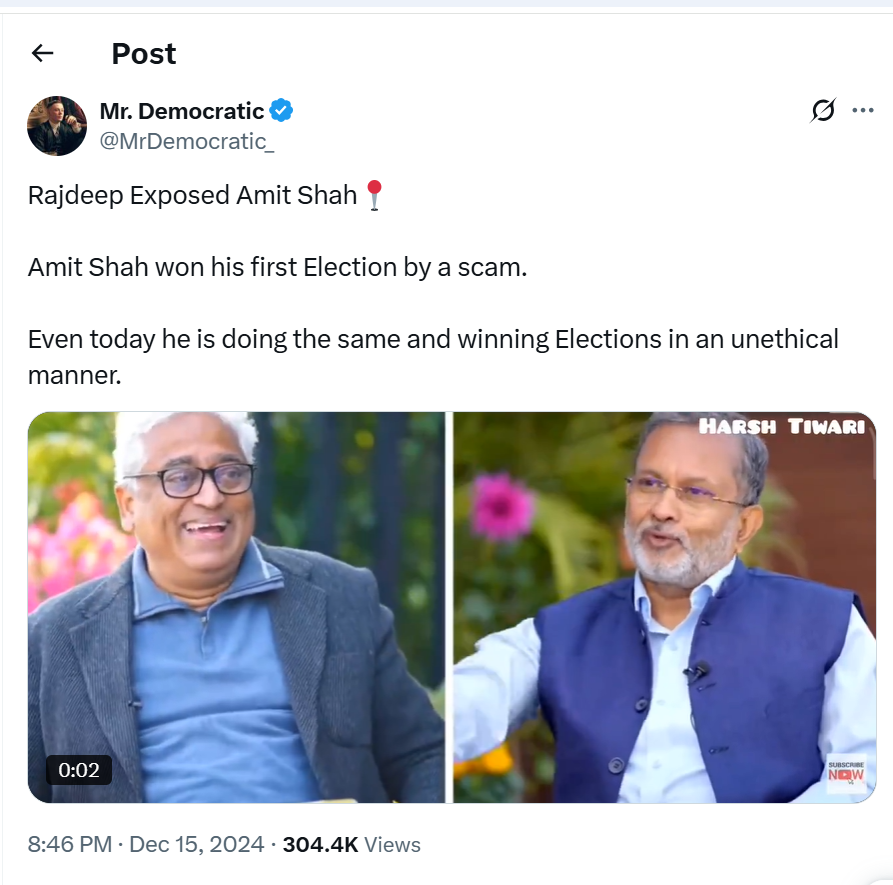View the 304.4K Views count

click(351, 844)
